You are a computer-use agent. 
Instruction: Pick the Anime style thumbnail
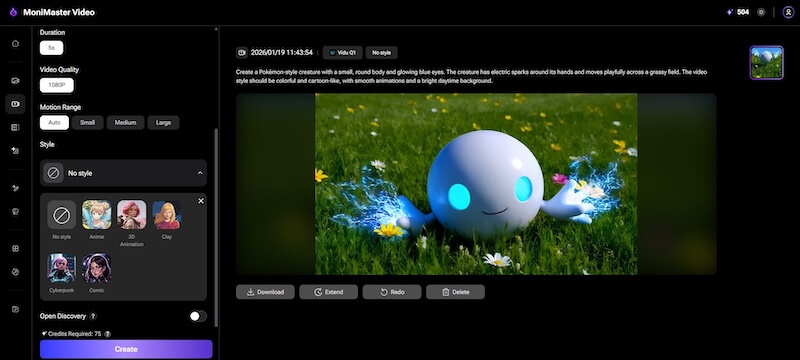(96, 215)
